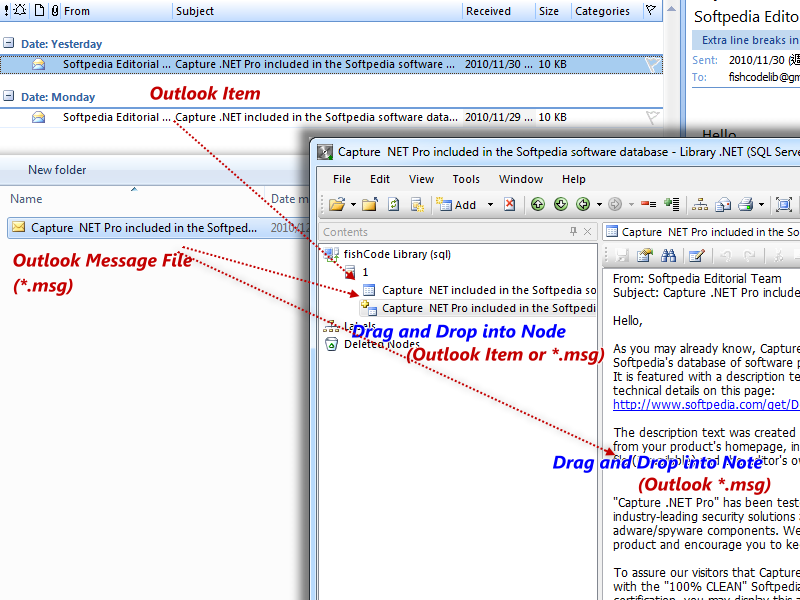Open the dropdown arrow beside the open-folder icon
This screenshot has height=600, width=800.
click(x=353, y=205)
